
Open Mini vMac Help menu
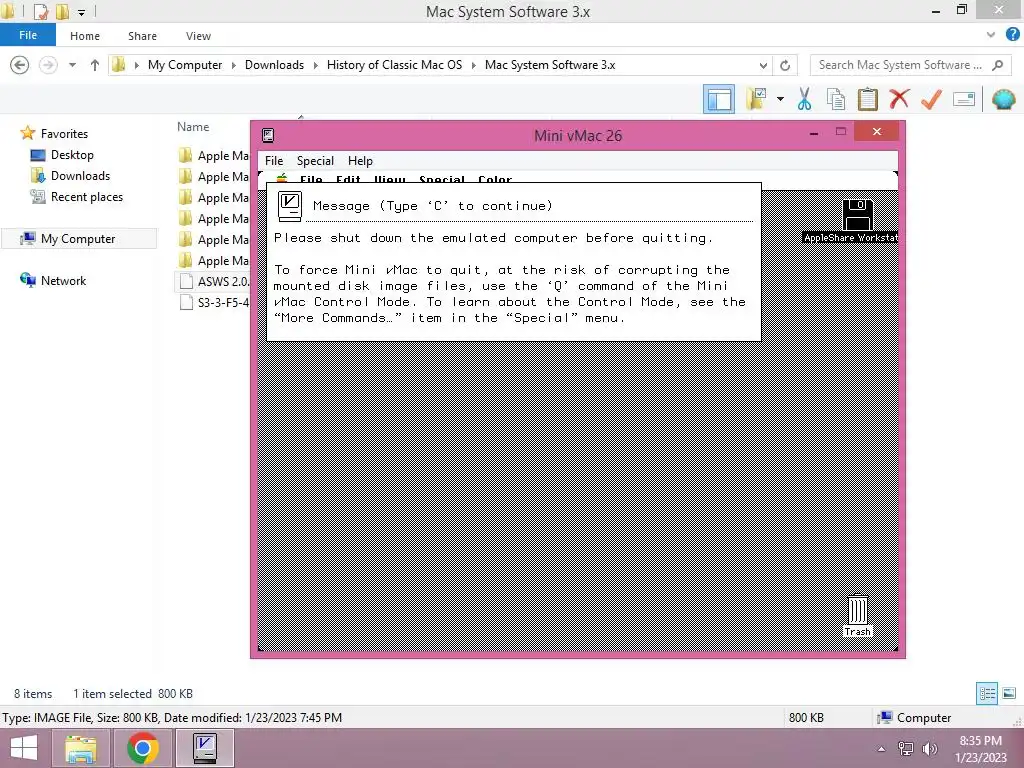360,161
